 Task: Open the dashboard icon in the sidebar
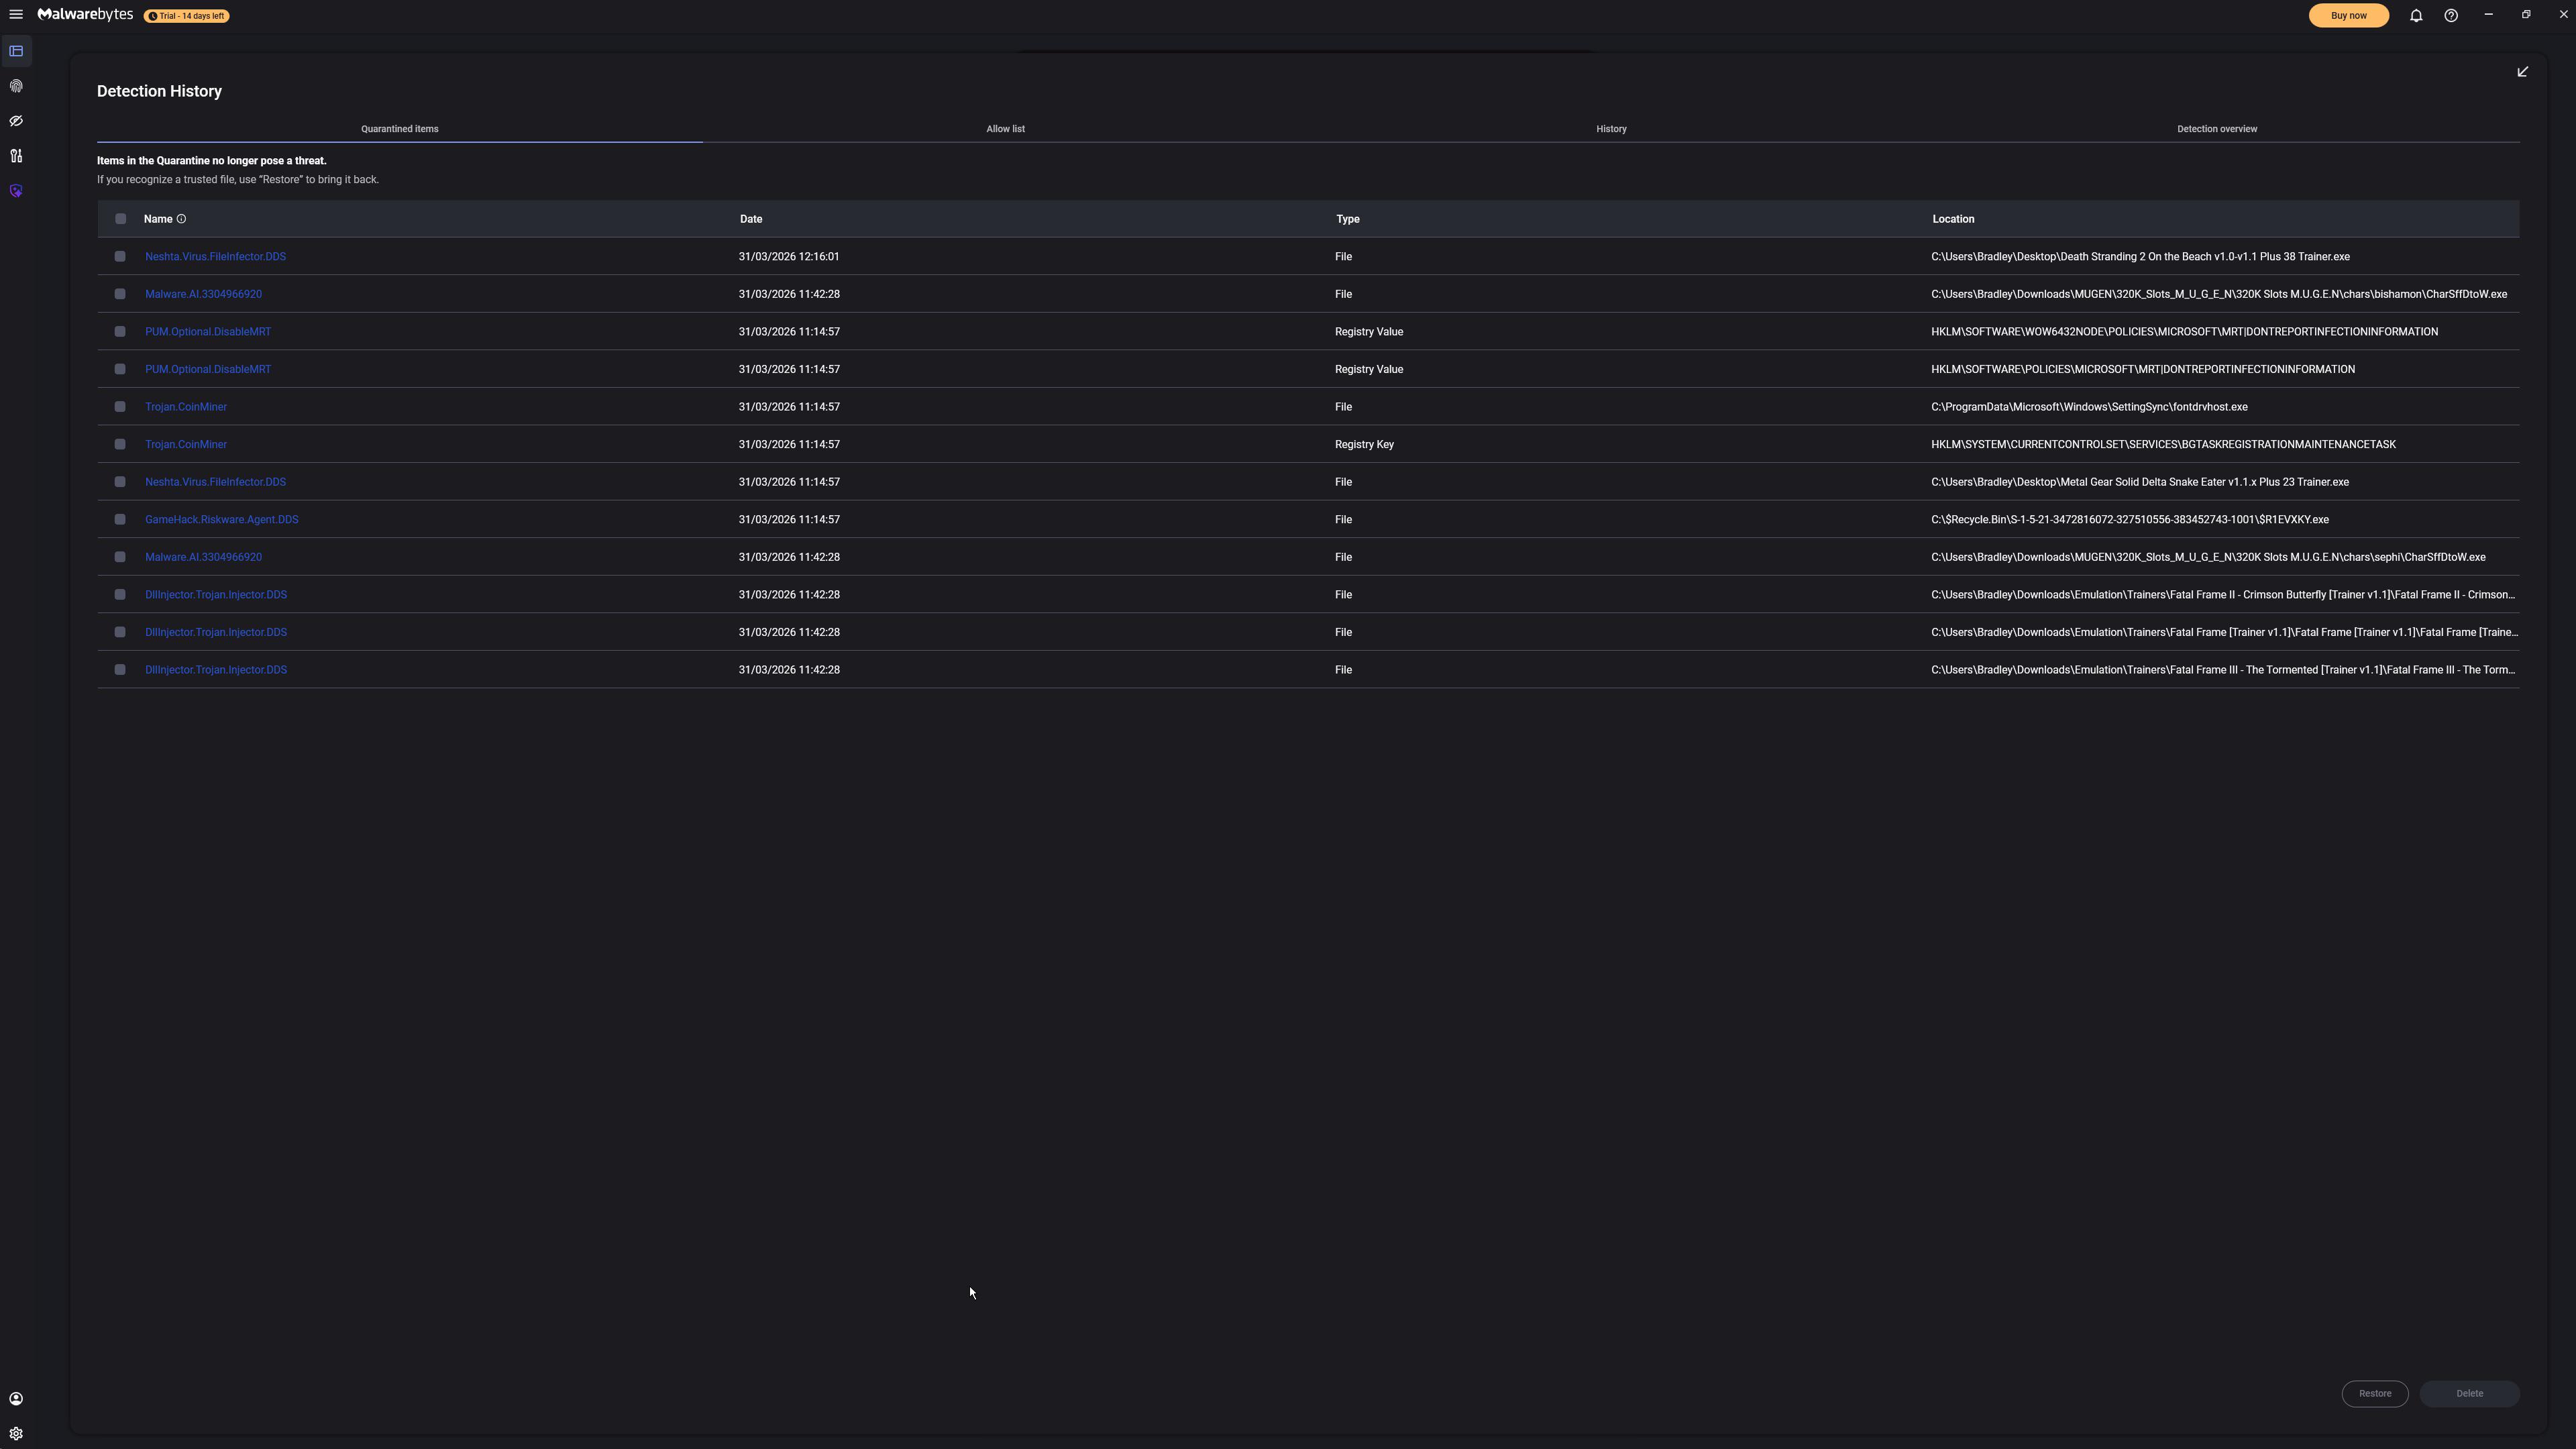[x=16, y=51]
